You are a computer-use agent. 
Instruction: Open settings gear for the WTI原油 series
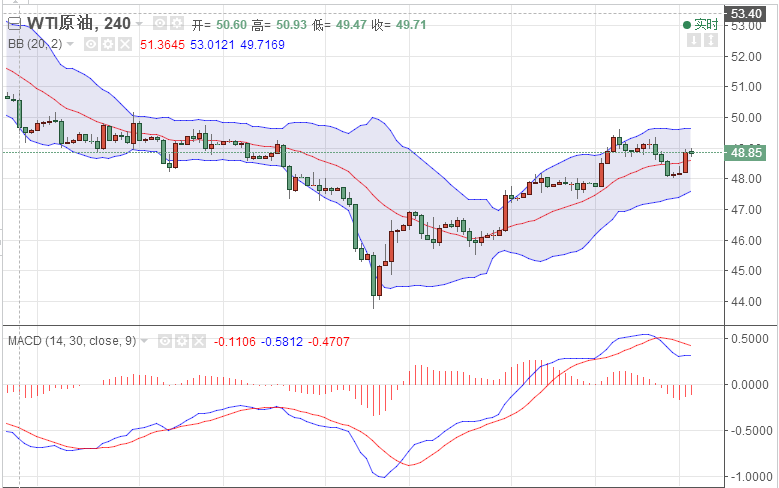coord(177,23)
